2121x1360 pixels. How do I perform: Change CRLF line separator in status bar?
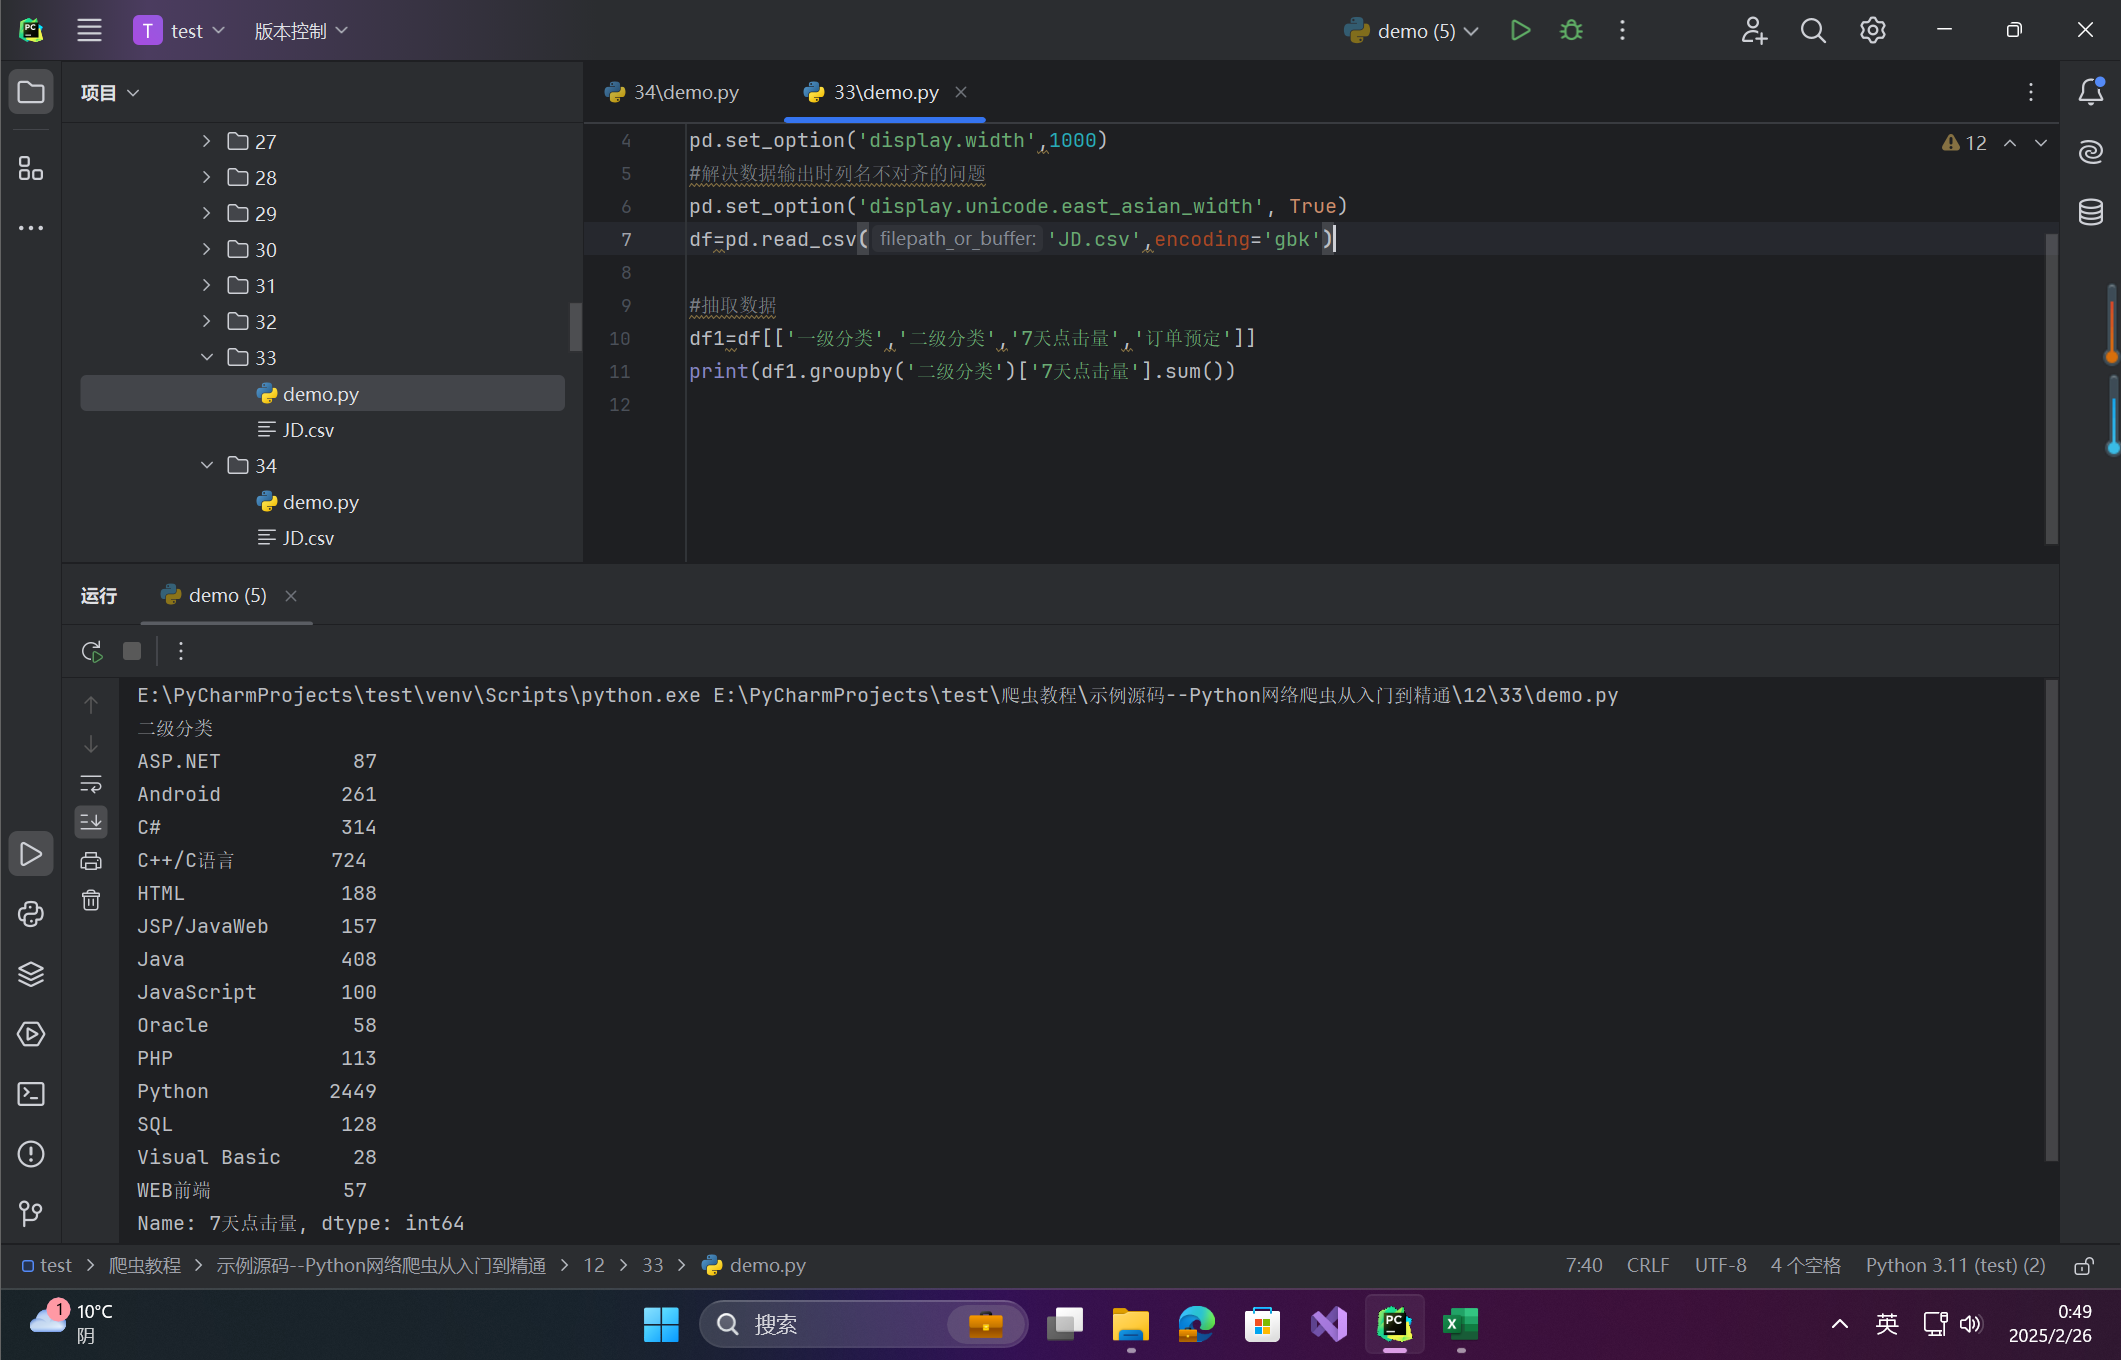click(x=1648, y=1265)
